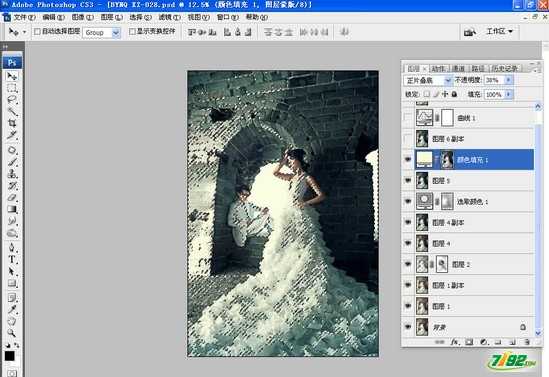The image size is (549, 377).
Task: Switch to the History tab
Action: [x=504, y=68]
